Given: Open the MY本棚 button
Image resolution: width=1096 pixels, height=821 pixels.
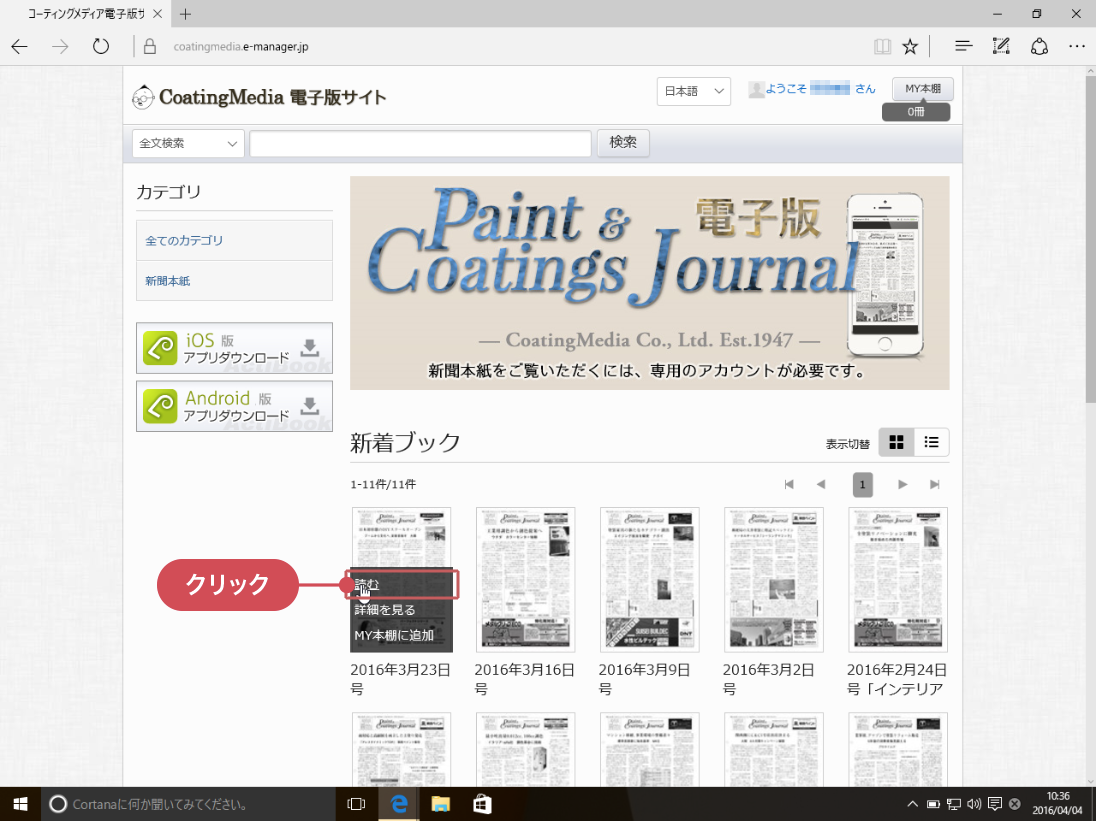Looking at the screenshot, I should [x=922, y=89].
